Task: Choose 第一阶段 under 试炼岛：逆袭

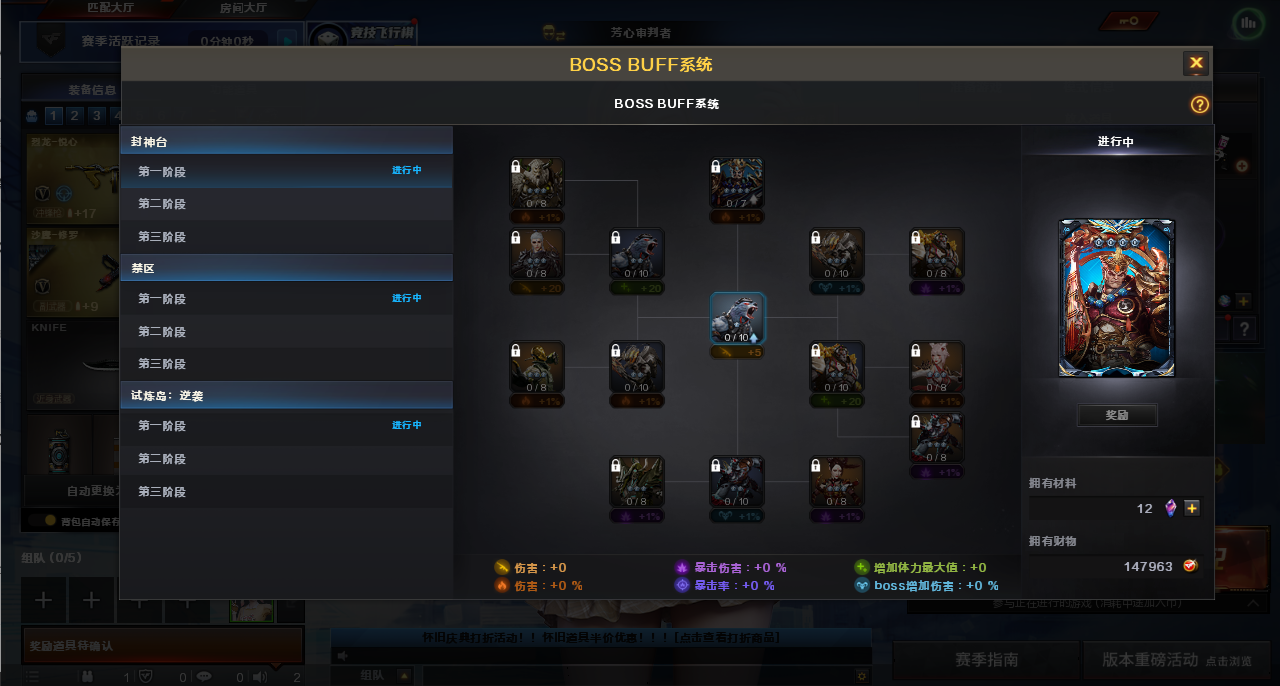Action: tap(286, 426)
